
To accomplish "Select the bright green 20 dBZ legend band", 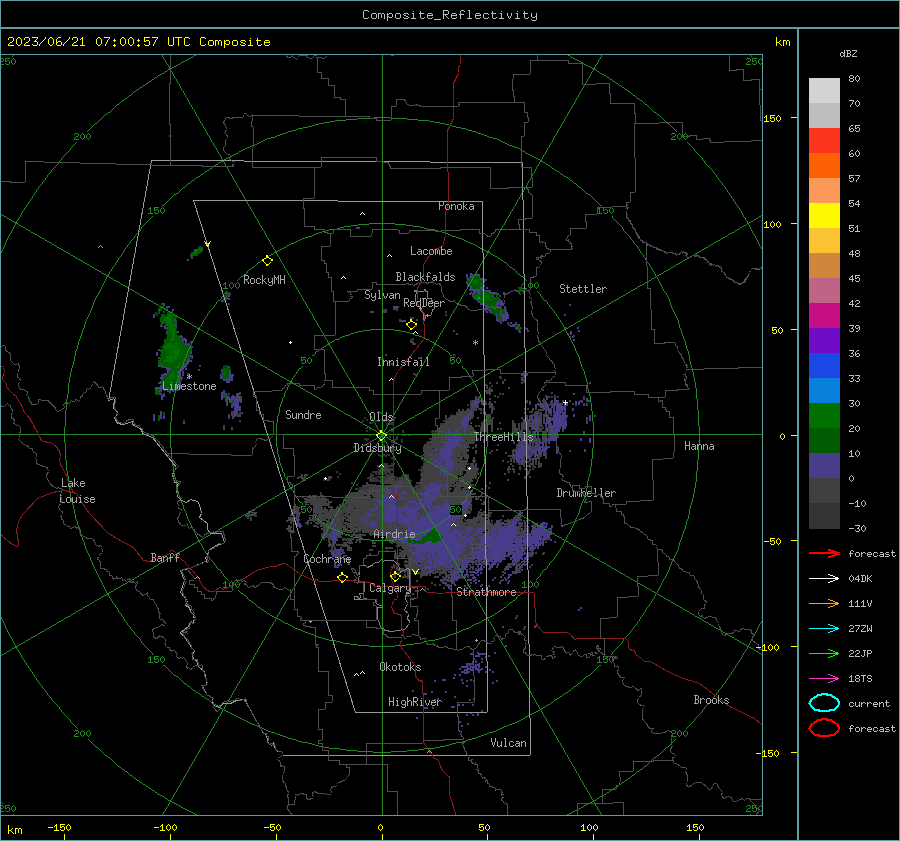I will pos(824,416).
